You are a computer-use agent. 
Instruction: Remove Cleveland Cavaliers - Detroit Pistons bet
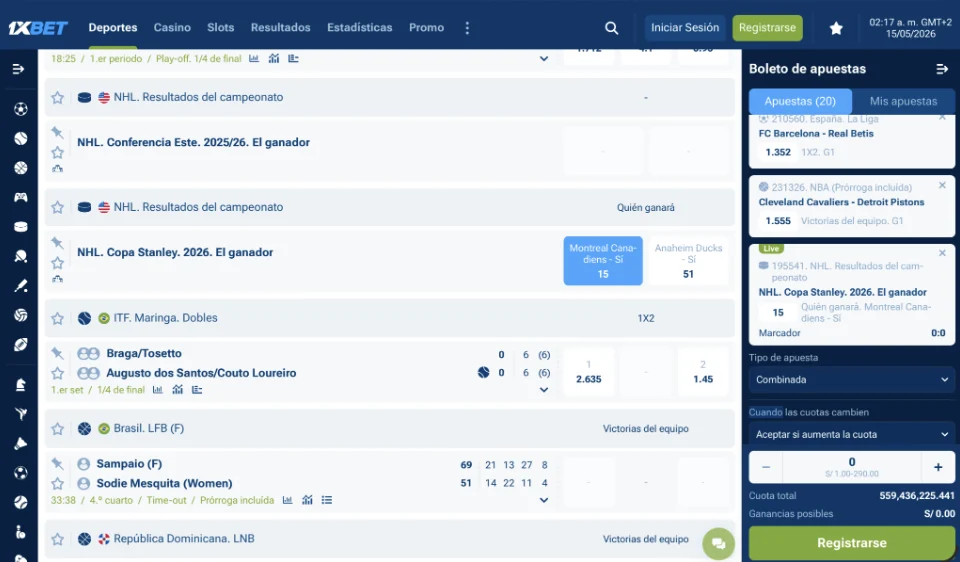point(942,185)
